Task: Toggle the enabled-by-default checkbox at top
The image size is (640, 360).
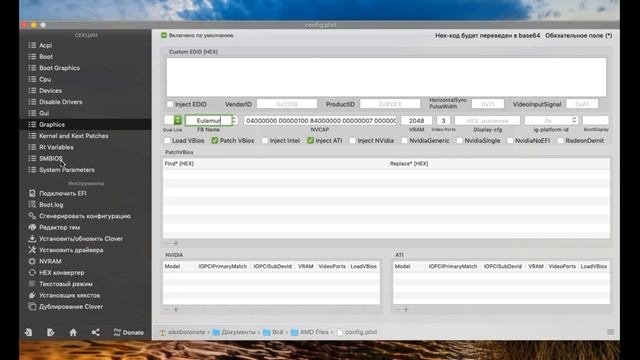Action: (x=164, y=36)
